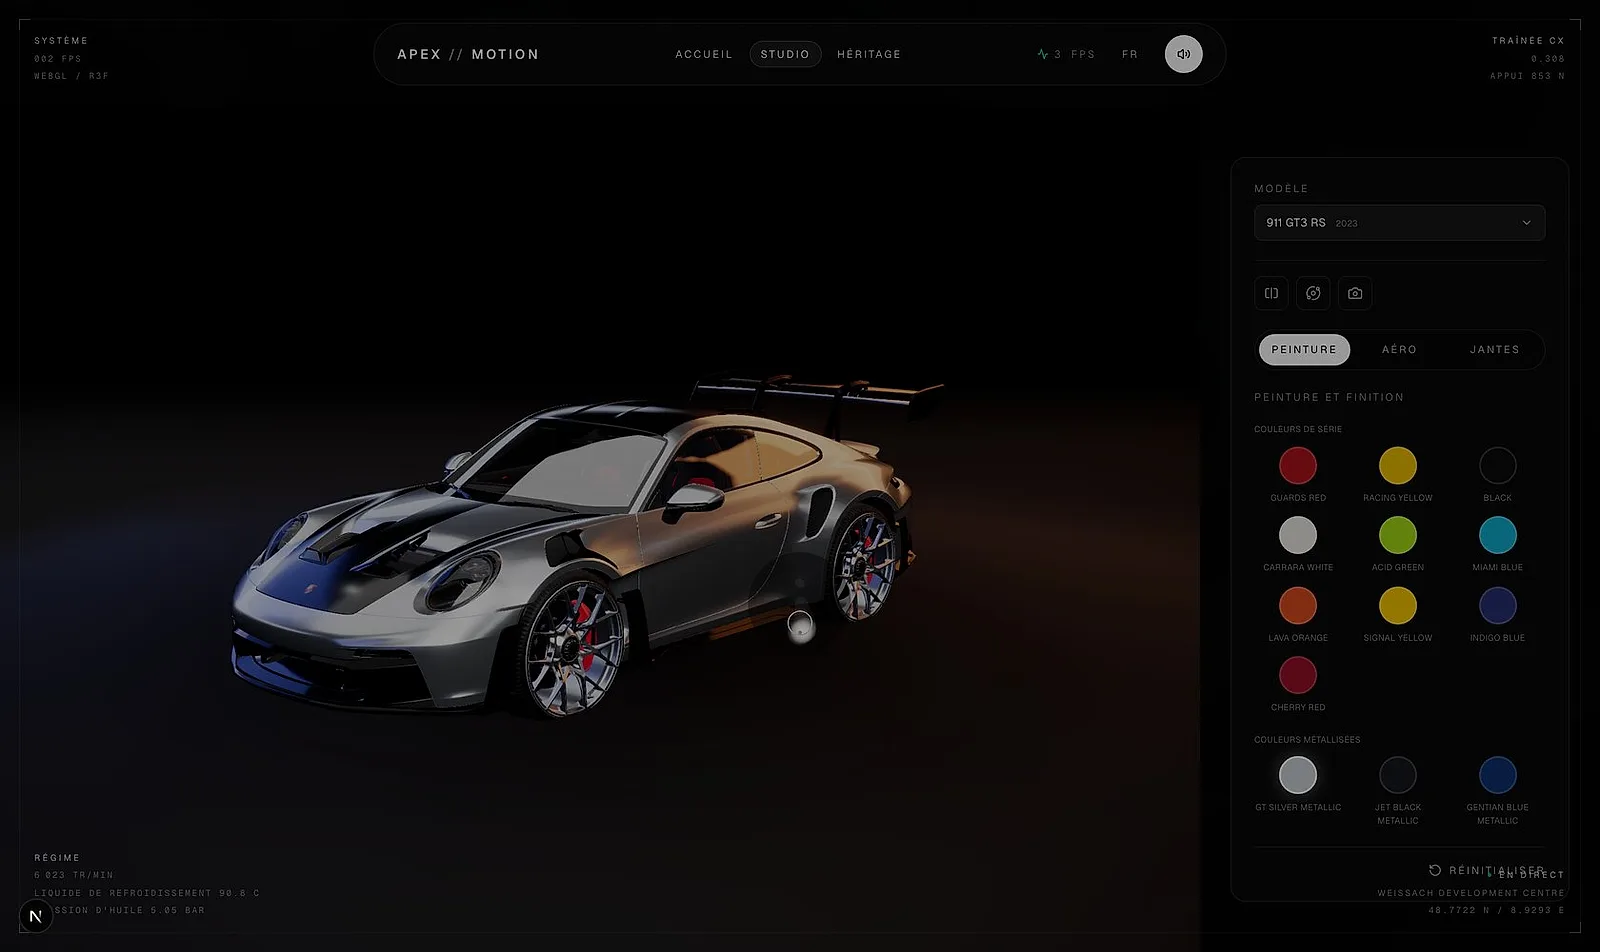The height and width of the screenshot is (952, 1600).
Task: Click the "WEBGL / R3F" text
Action: [71, 76]
